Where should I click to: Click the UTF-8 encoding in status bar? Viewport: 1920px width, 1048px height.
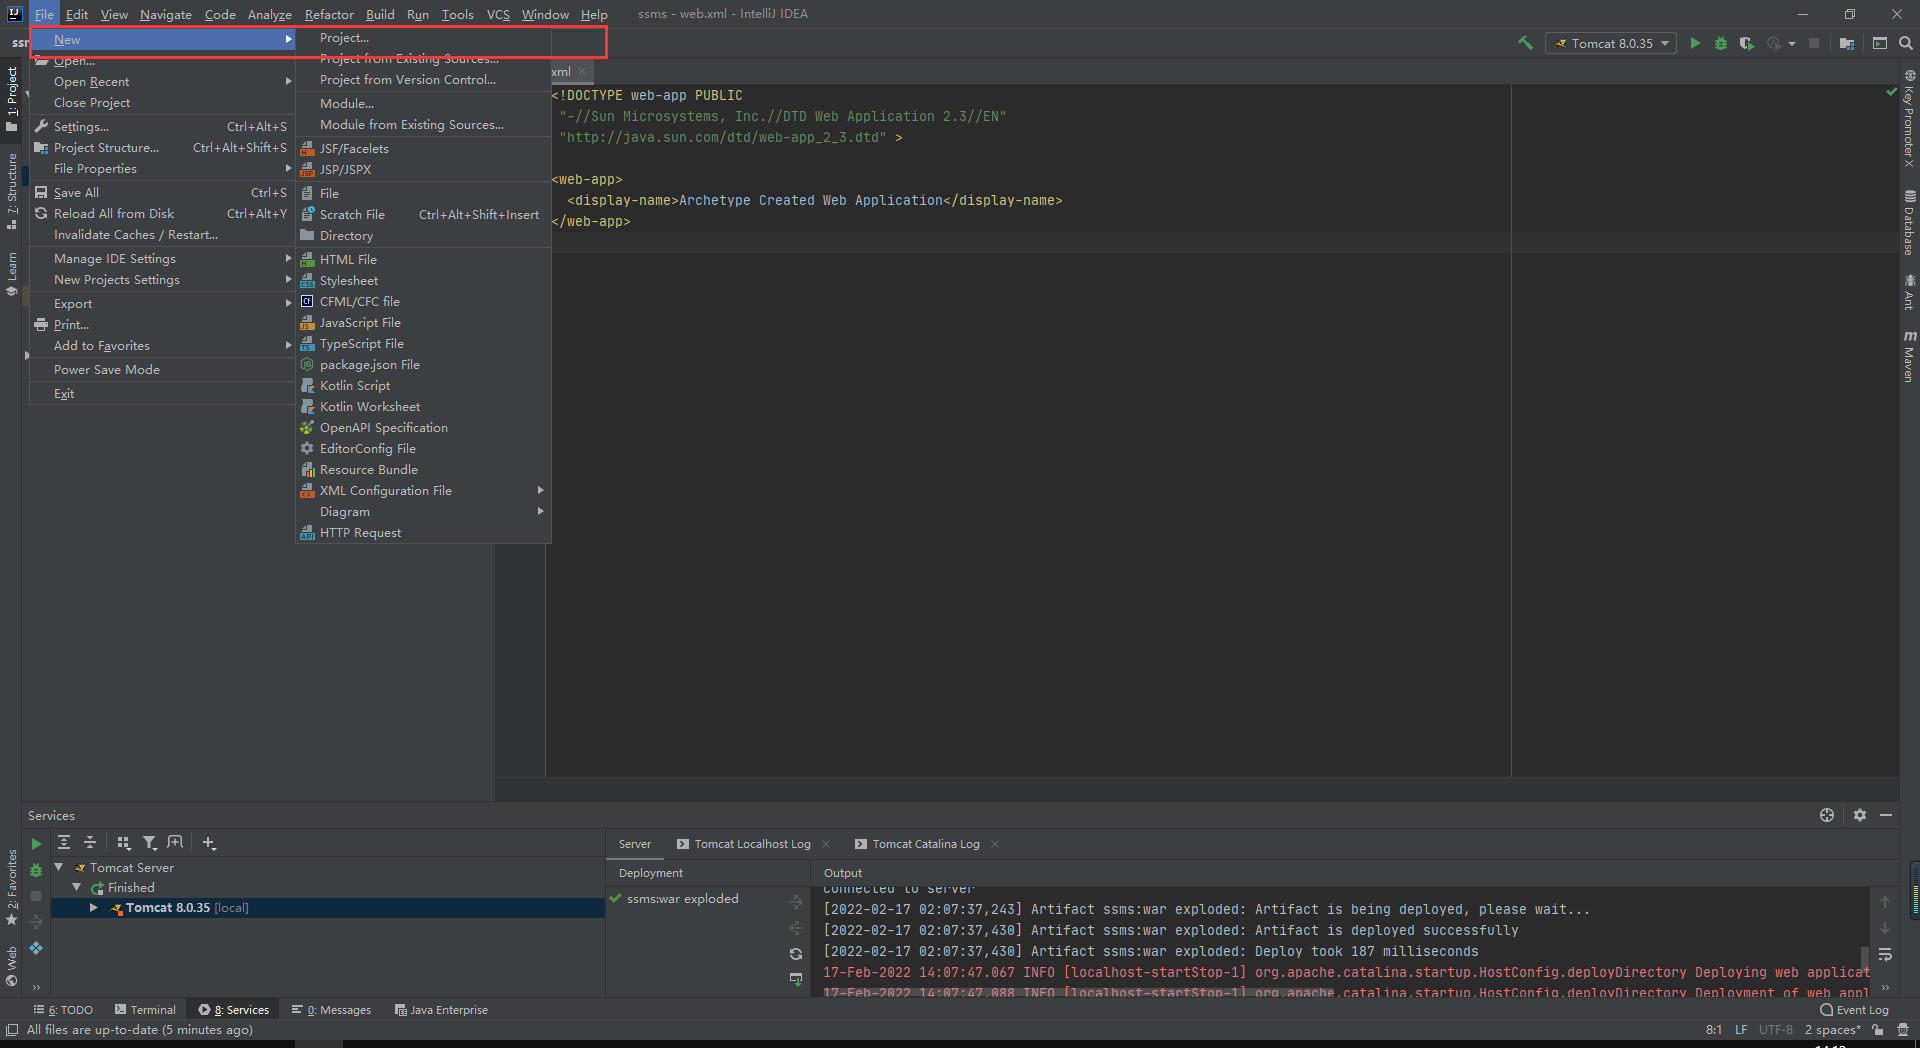click(1776, 1030)
